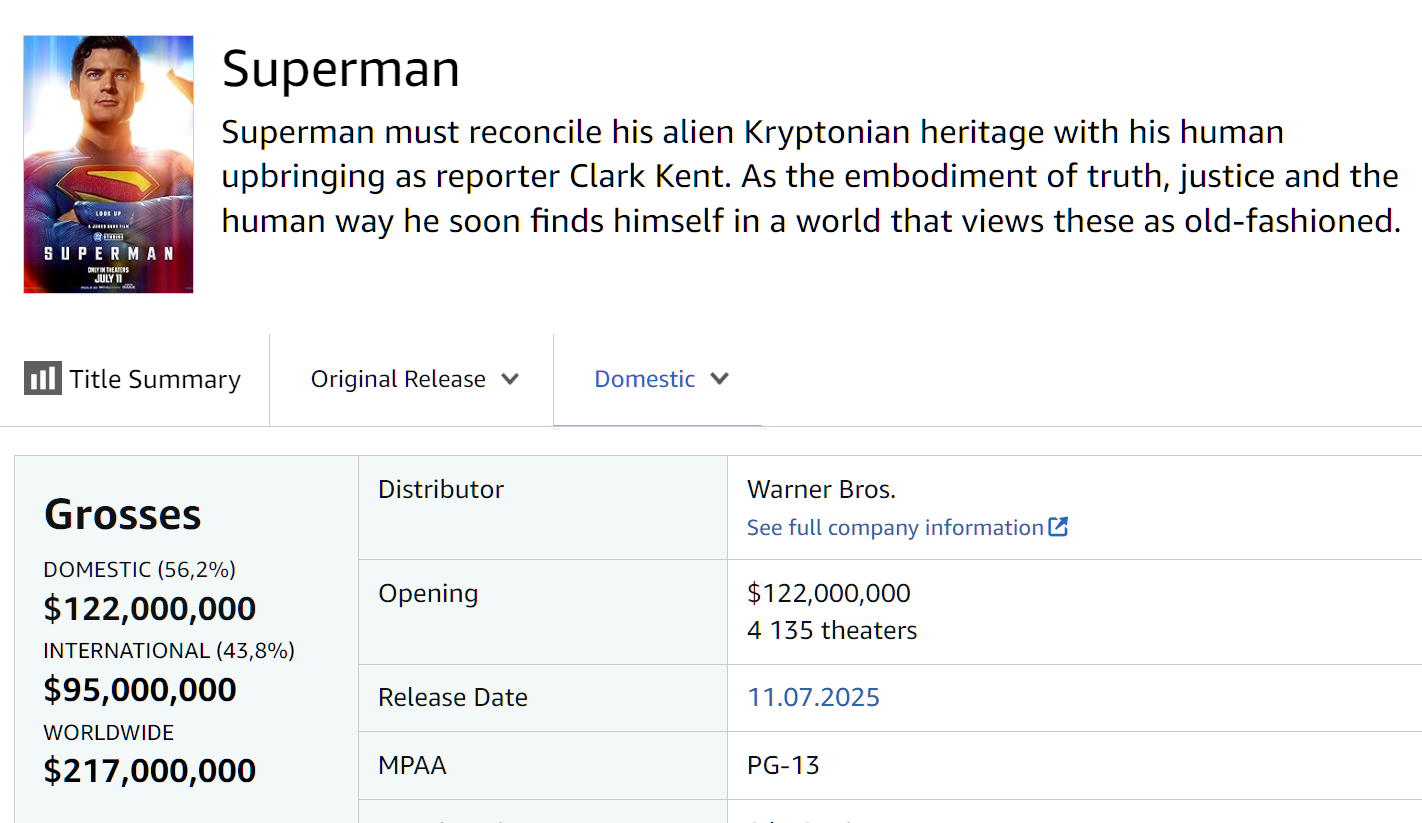Screen dimensions: 1422x823
Task: Click the external link icon after company information
Action: point(1058,527)
